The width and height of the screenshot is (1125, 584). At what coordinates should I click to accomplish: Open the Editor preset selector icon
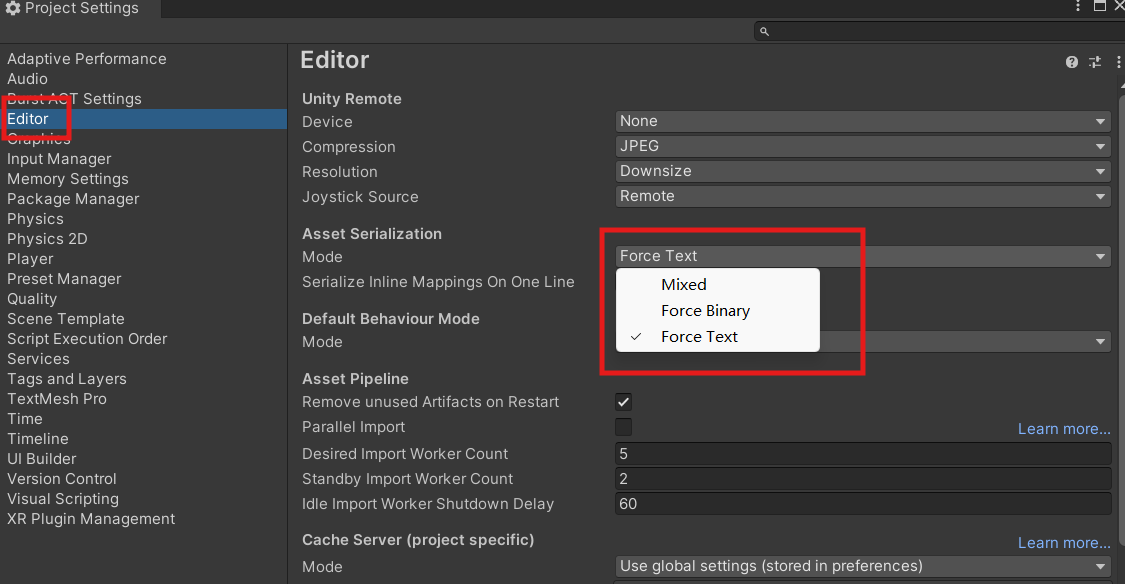[x=1095, y=62]
